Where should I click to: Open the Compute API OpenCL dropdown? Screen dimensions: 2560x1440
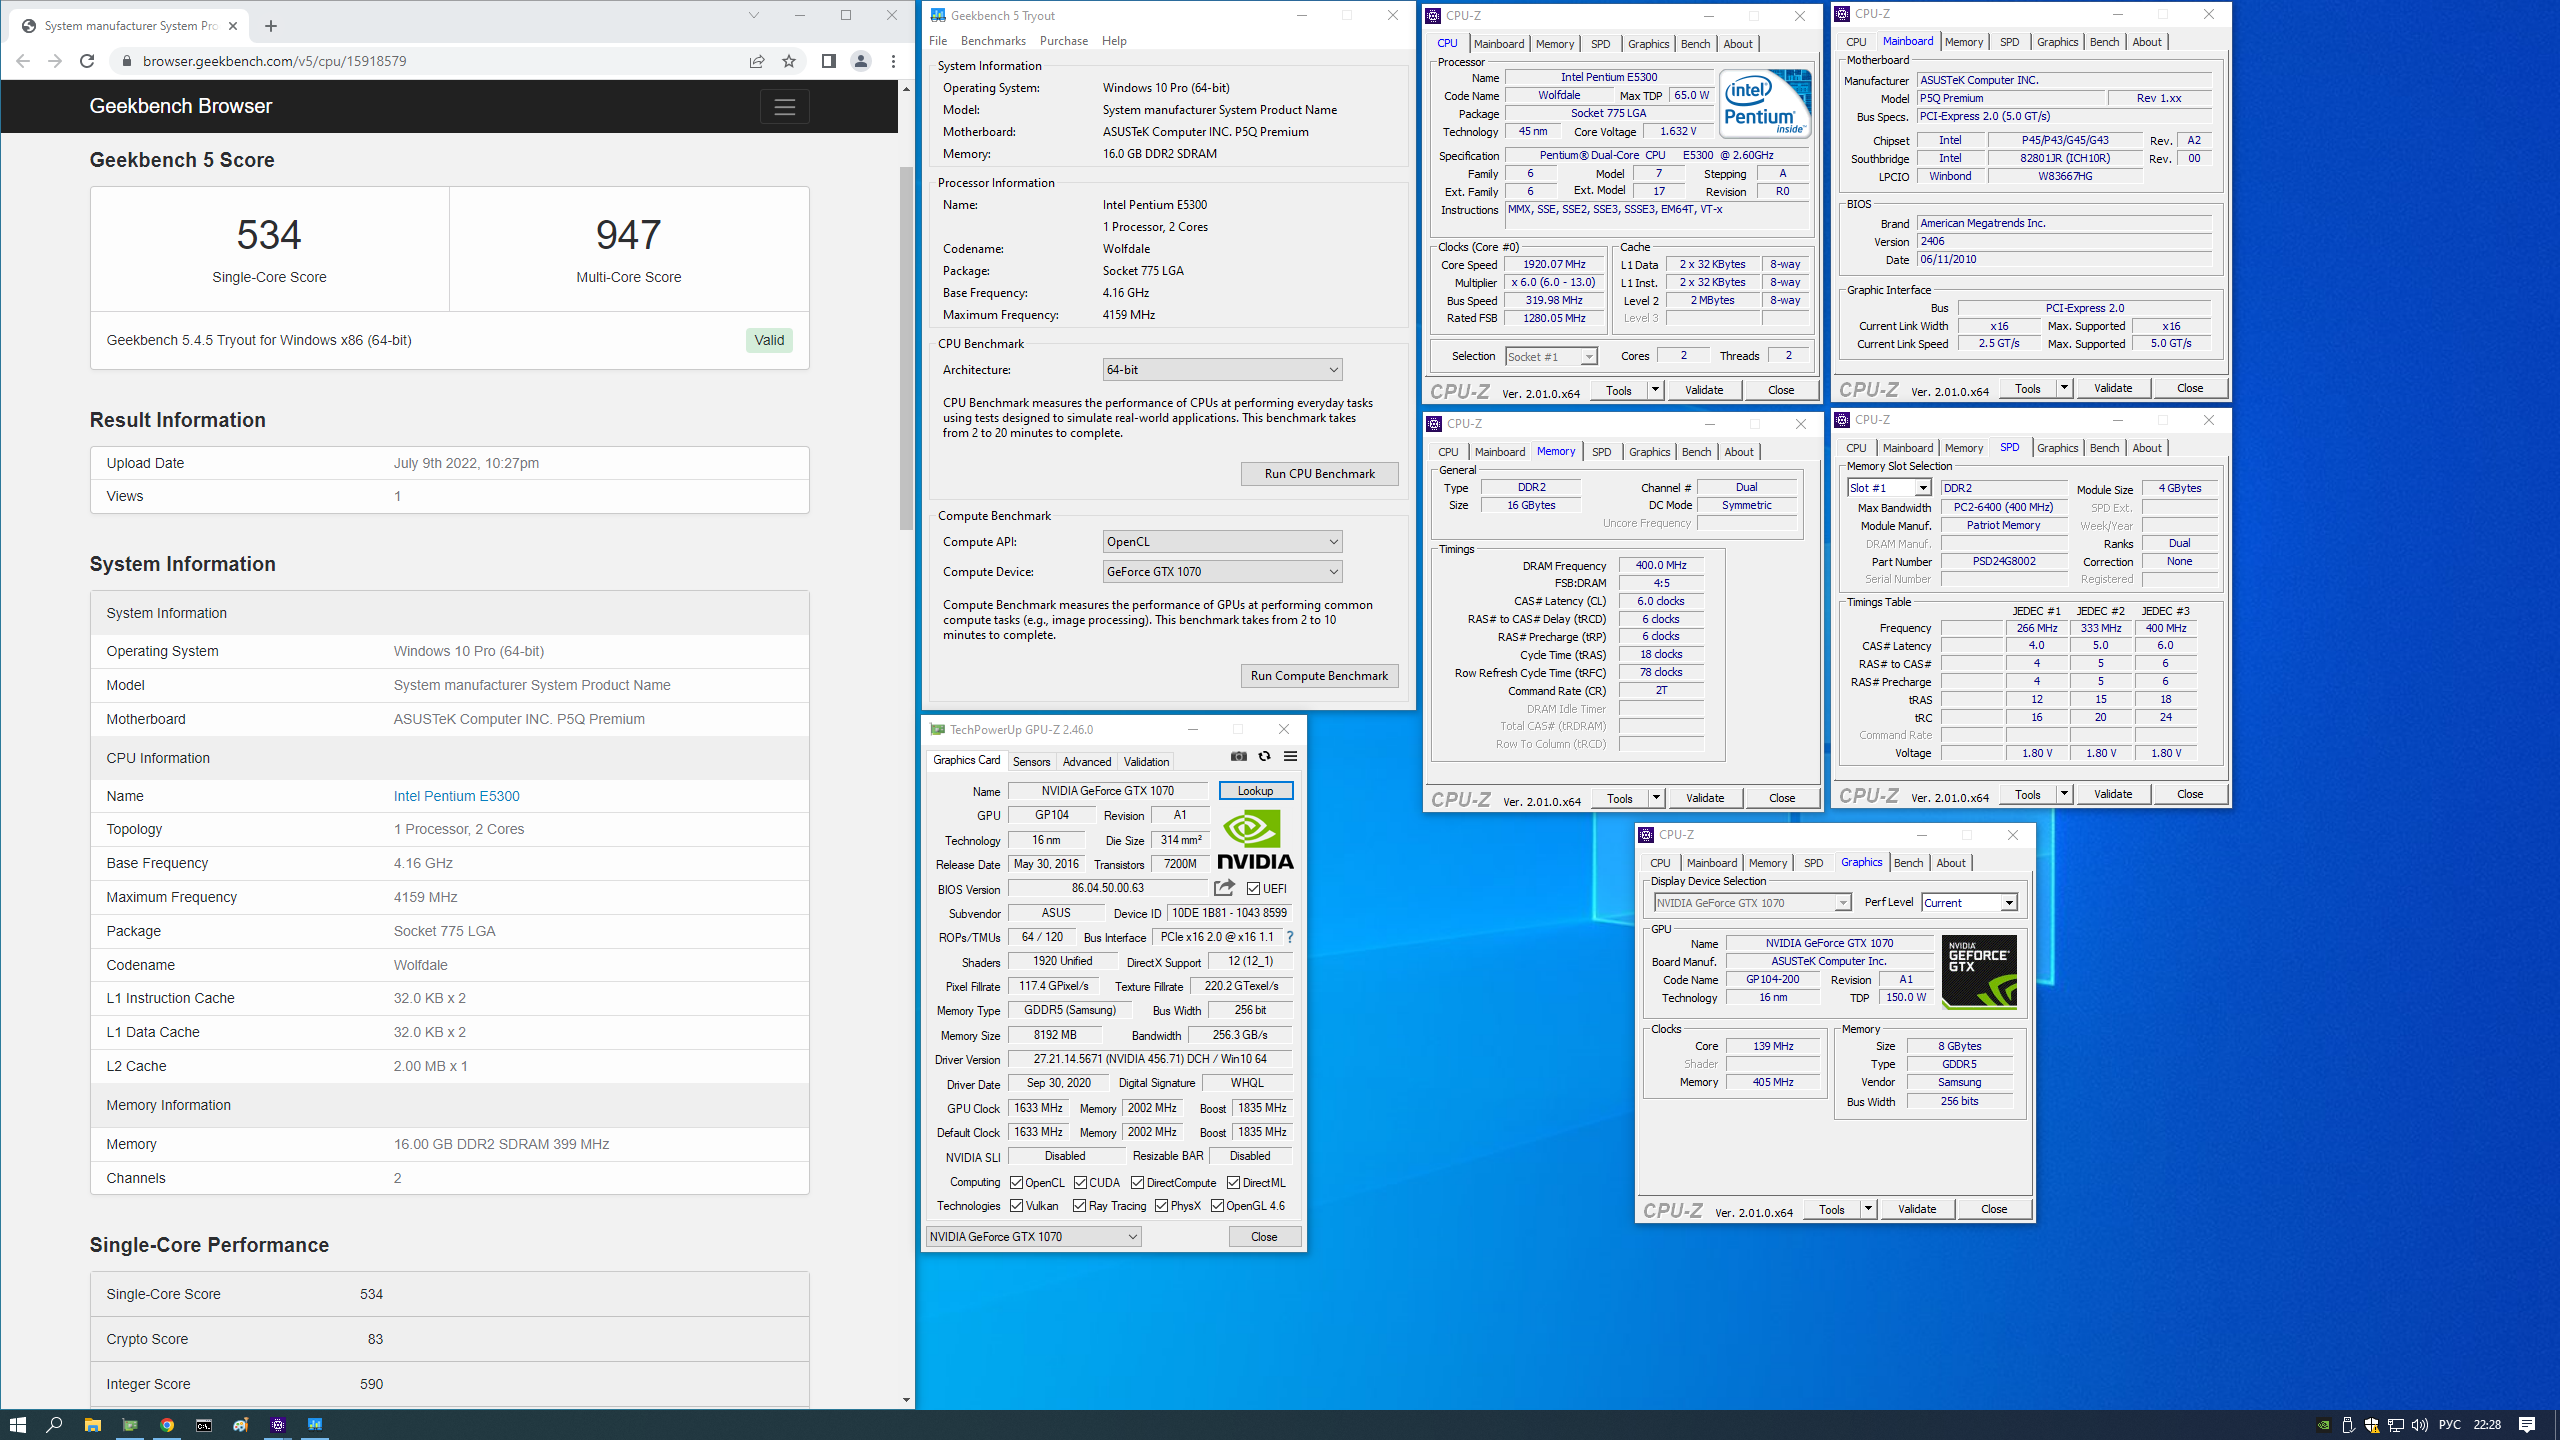[x=1222, y=542]
